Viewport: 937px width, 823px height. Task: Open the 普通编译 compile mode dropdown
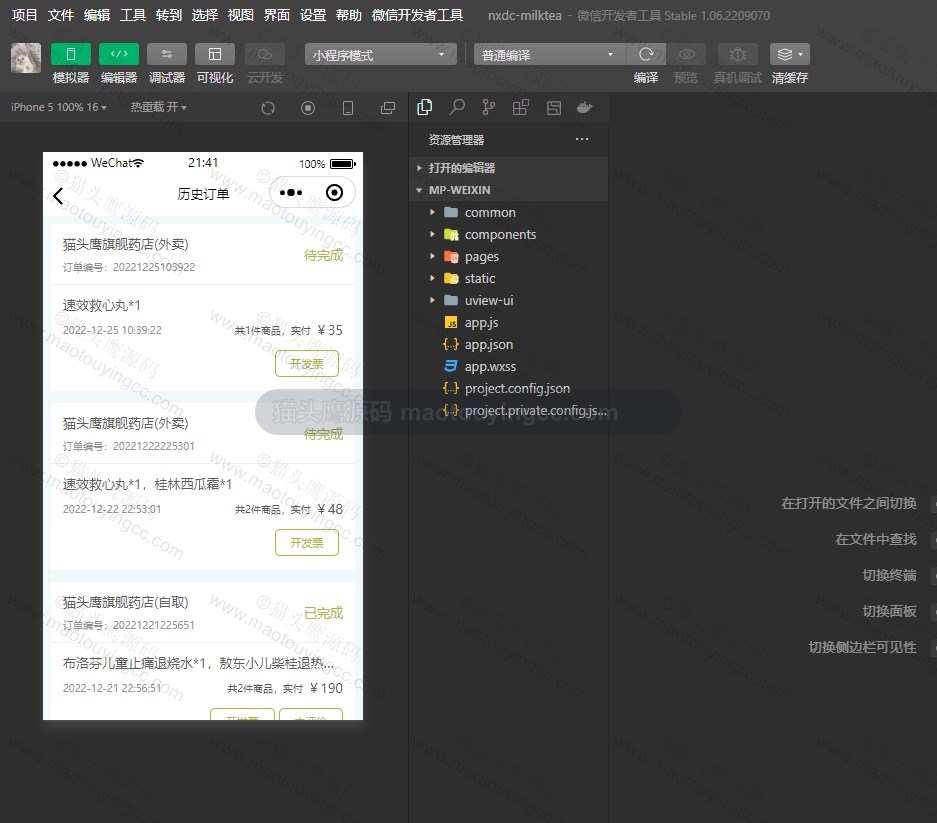point(550,54)
